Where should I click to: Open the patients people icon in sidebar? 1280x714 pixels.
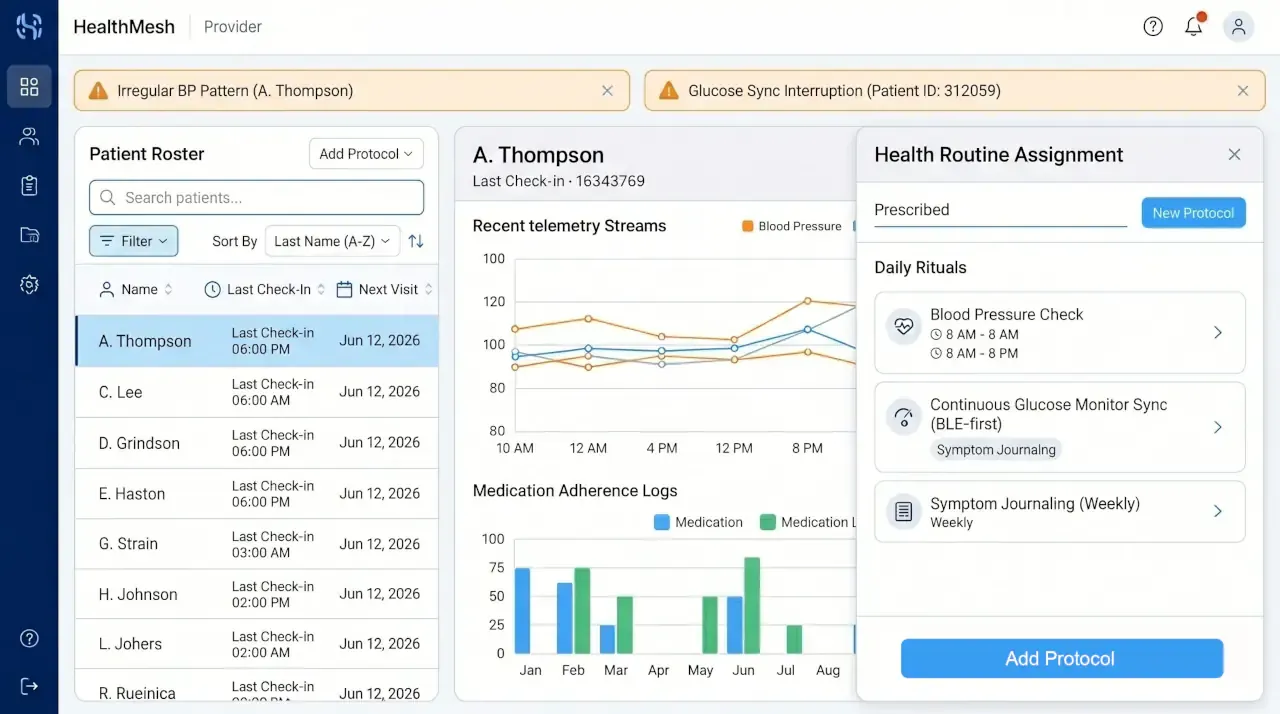pyautogui.click(x=29, y=137)
